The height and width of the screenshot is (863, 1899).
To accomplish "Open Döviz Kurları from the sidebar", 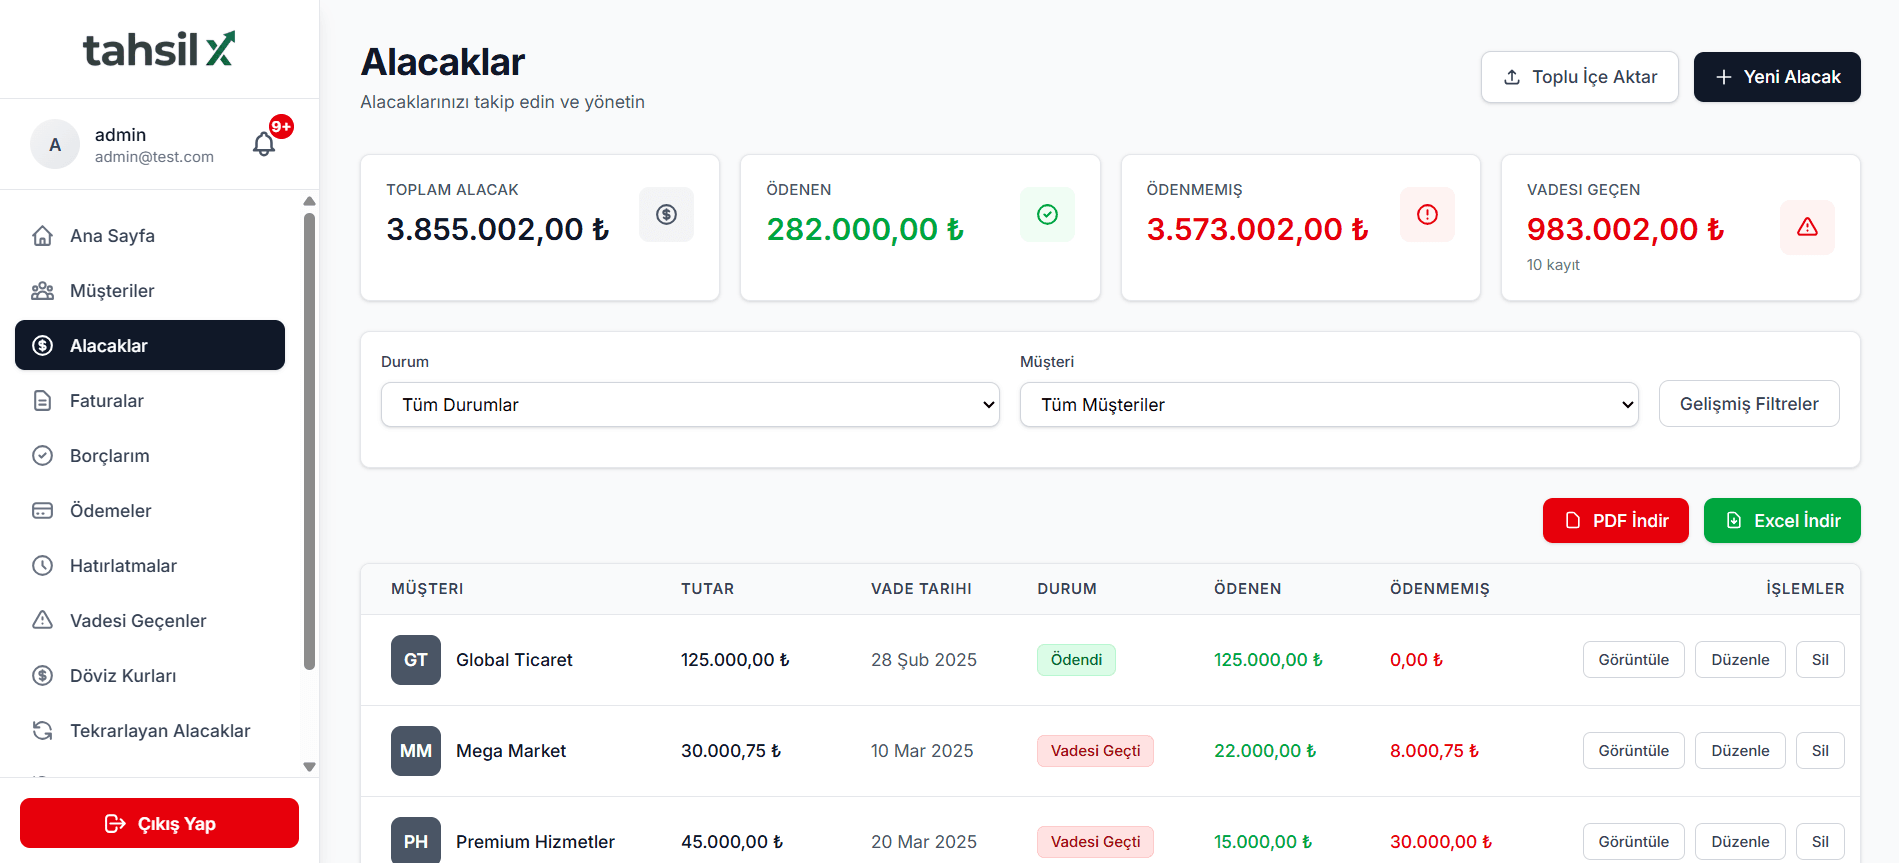I will pos(123,676).
